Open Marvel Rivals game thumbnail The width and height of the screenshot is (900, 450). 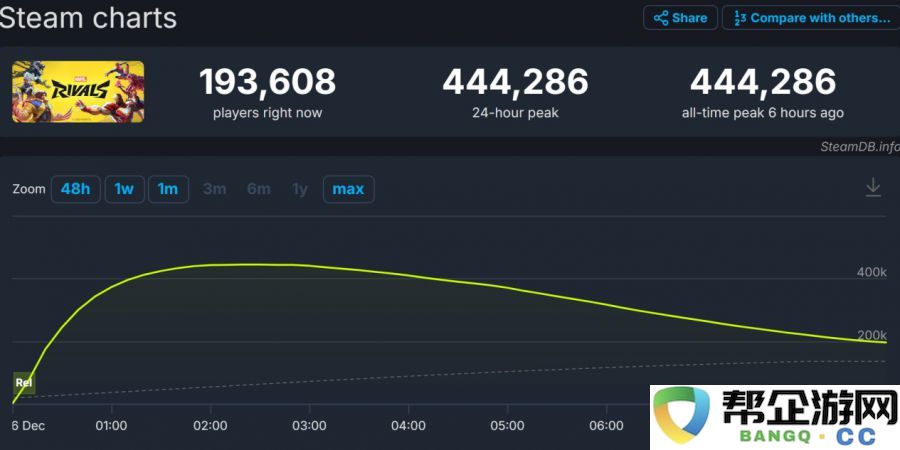[x=78, y=92]
